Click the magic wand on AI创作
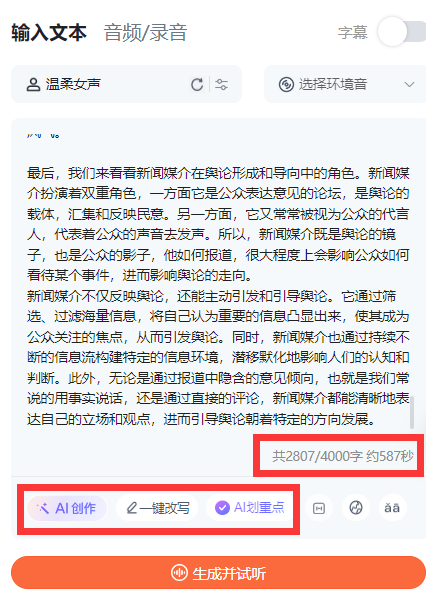The height and width of the screenshot is (595, 426). (x=42, y=508)
